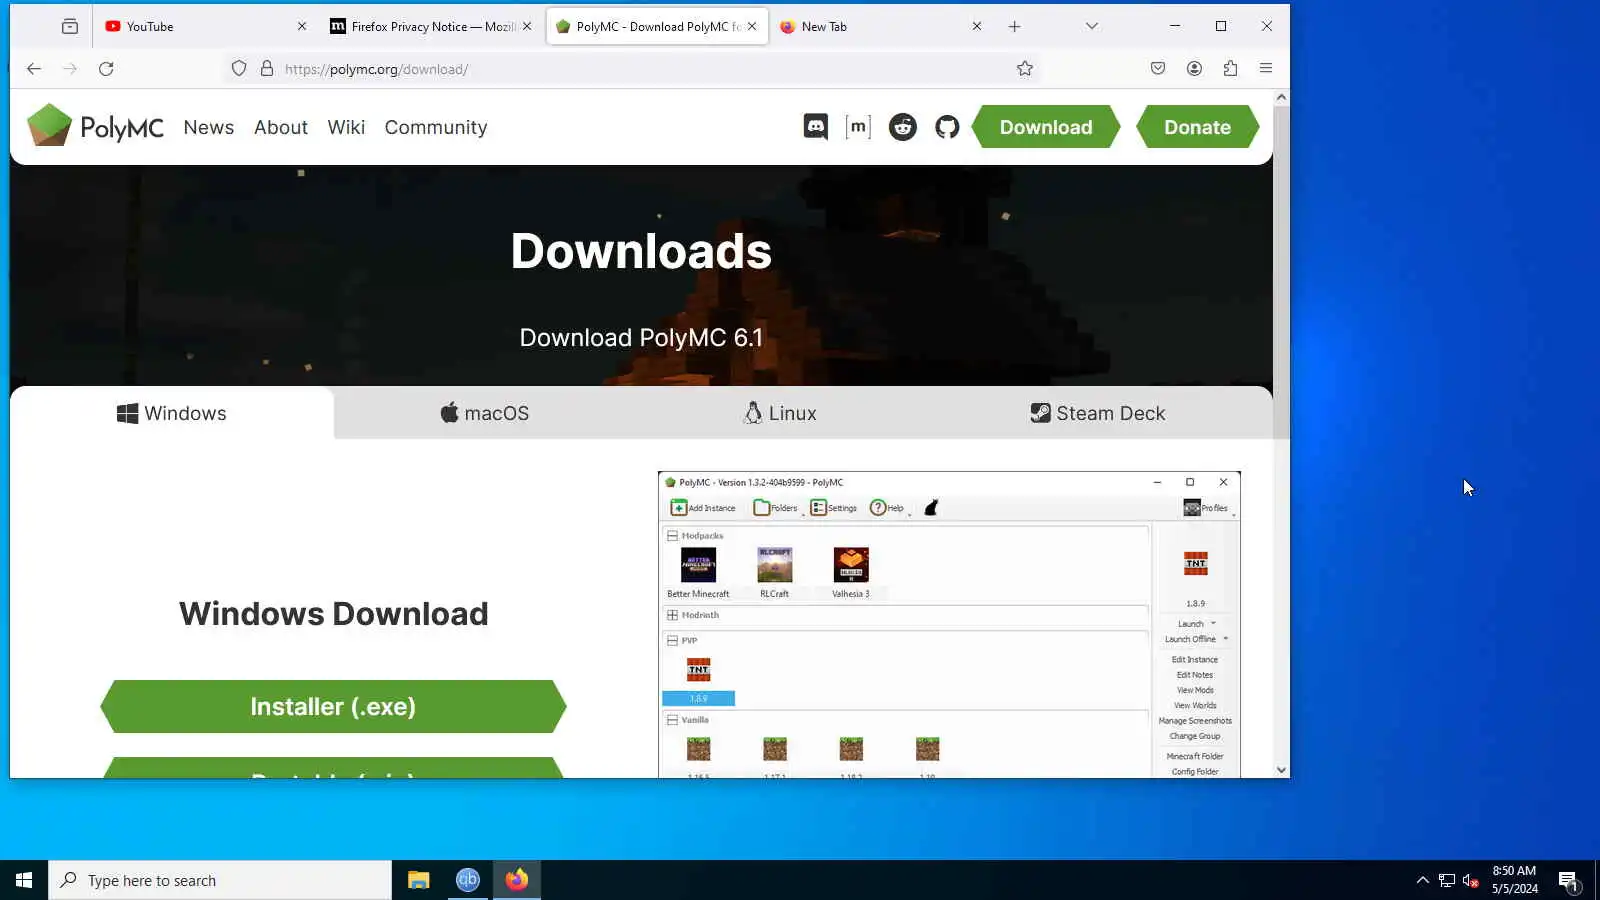Switch to the YouTube tab

click(205, 27)
